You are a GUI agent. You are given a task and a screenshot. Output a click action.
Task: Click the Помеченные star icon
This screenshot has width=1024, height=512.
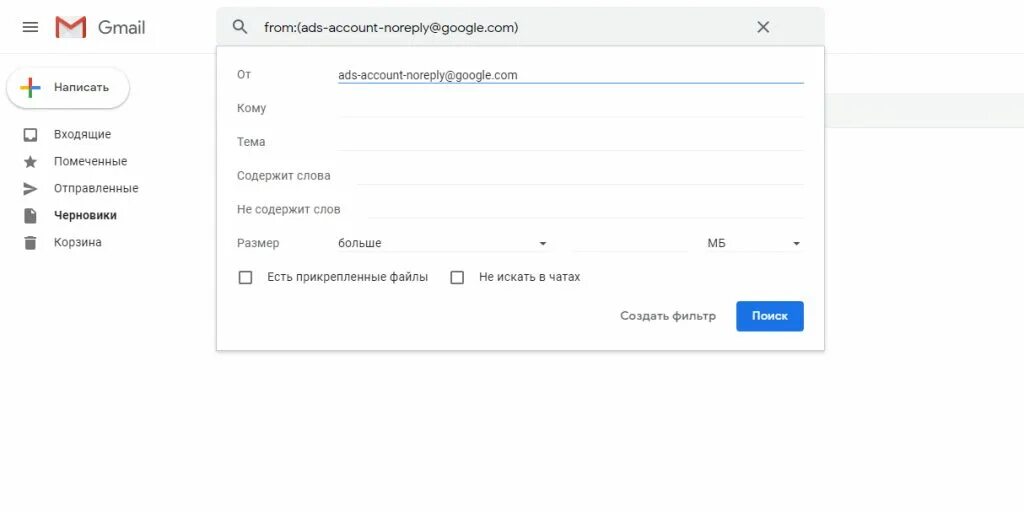[30, 162]
